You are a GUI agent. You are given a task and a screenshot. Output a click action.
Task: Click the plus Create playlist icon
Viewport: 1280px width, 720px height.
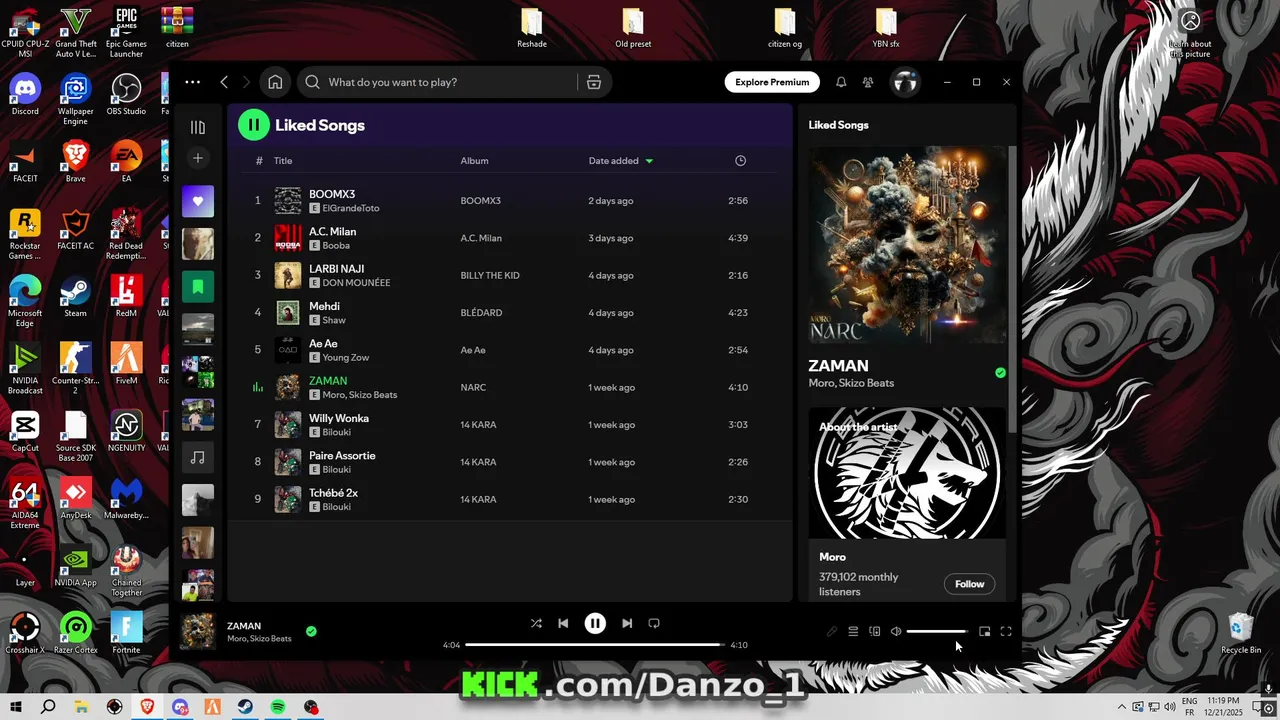198,158
